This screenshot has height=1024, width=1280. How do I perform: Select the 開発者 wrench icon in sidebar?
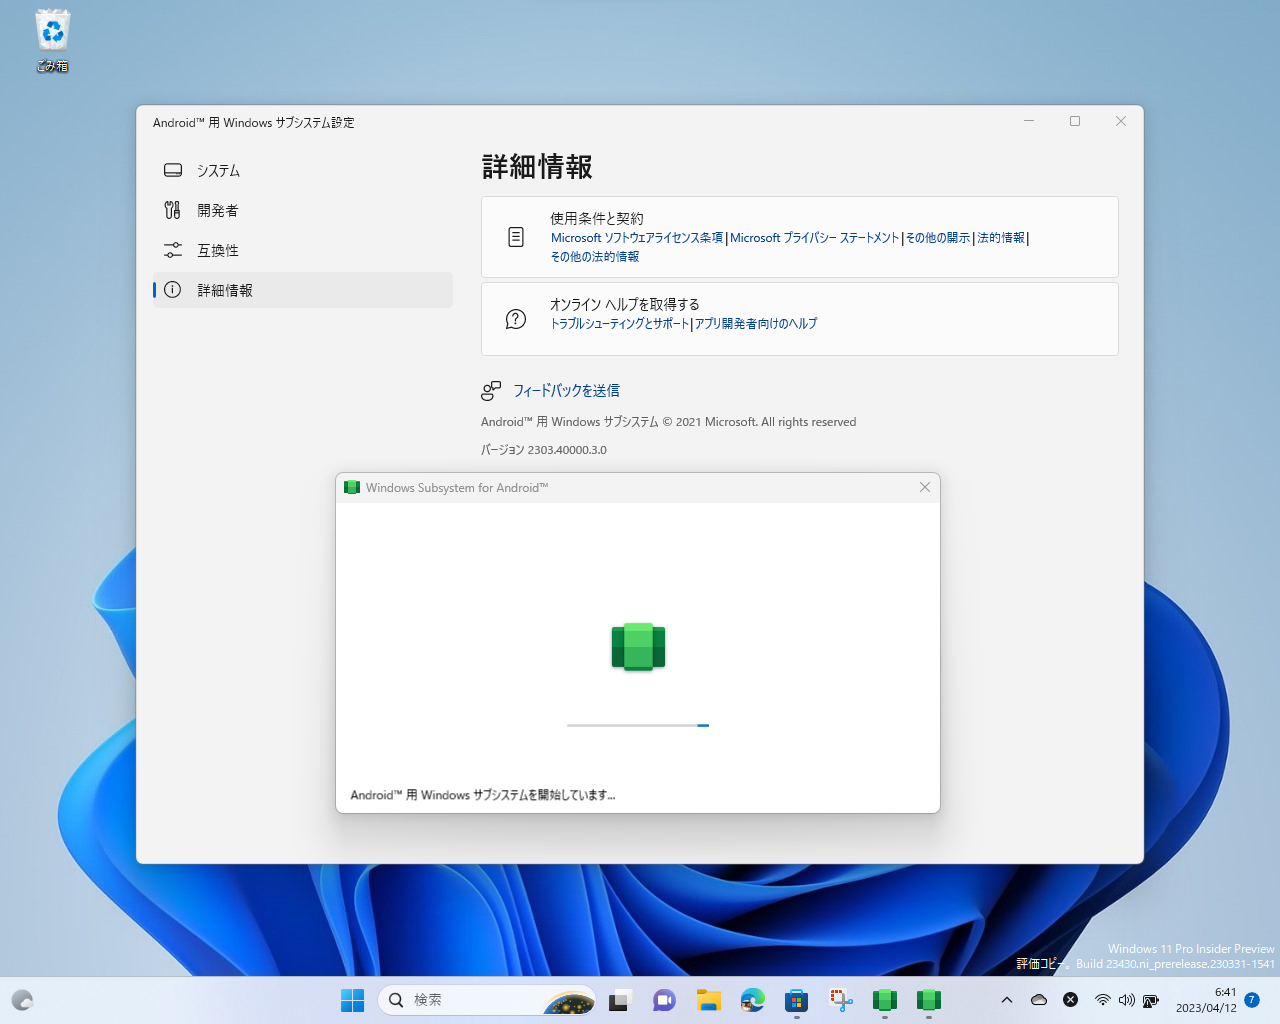pyautogui.click(x=172, y=210)
